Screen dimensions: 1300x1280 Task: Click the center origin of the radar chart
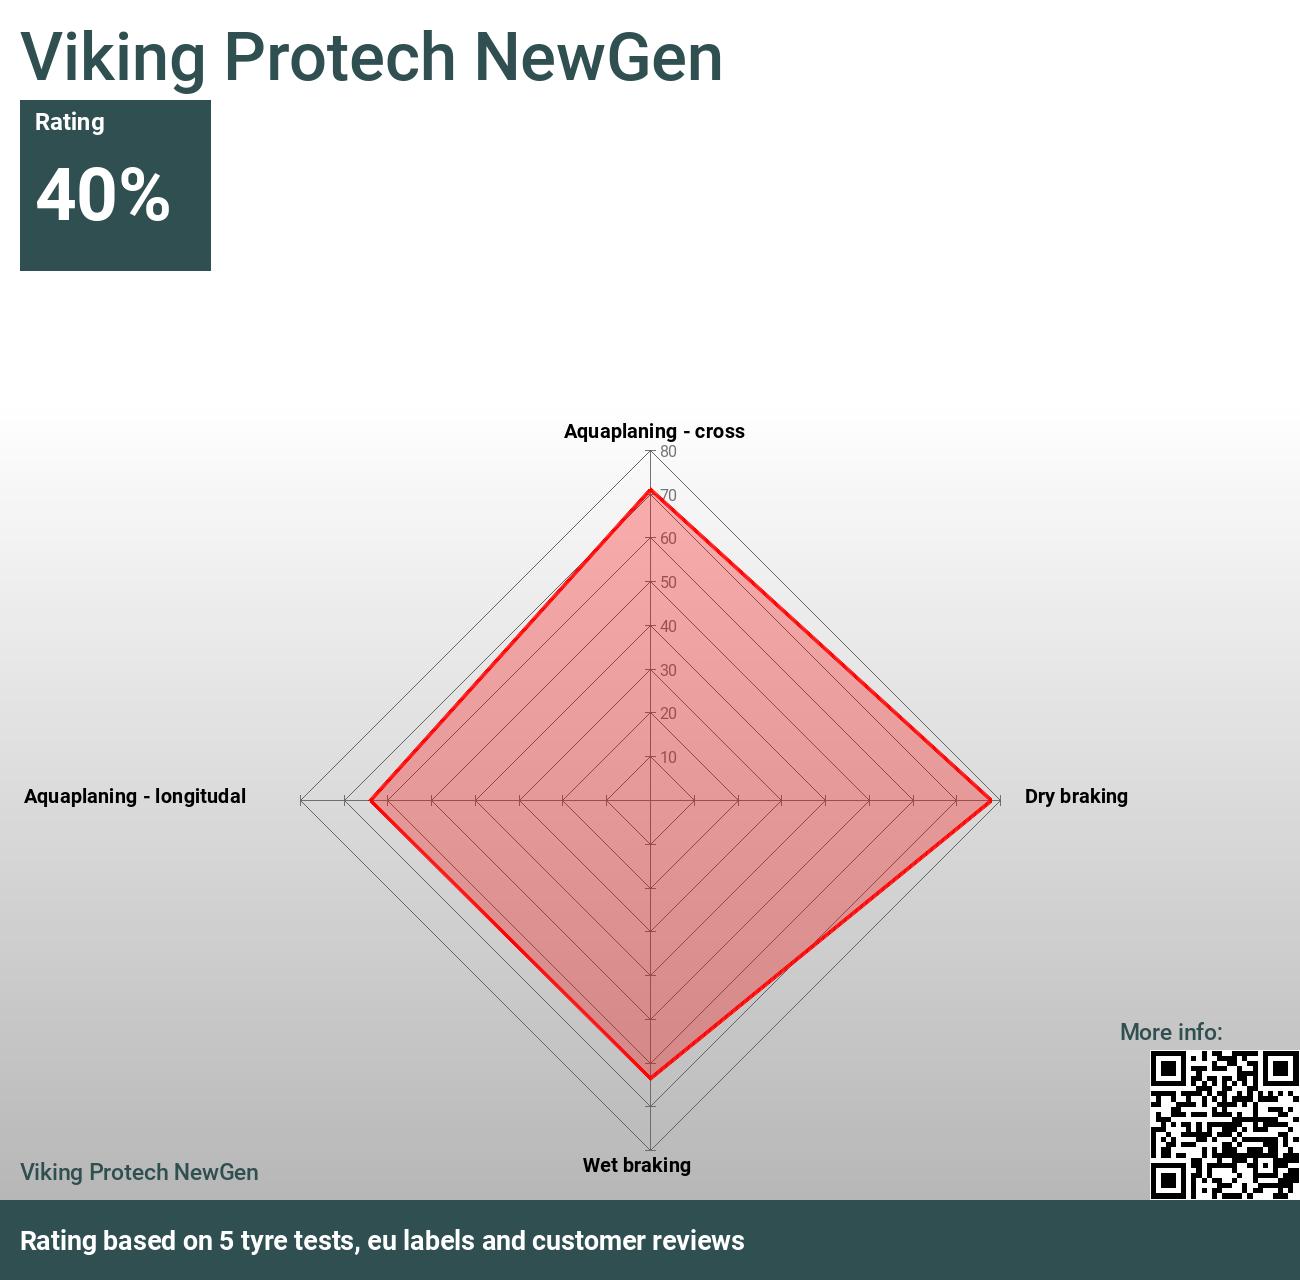point(651,800)
